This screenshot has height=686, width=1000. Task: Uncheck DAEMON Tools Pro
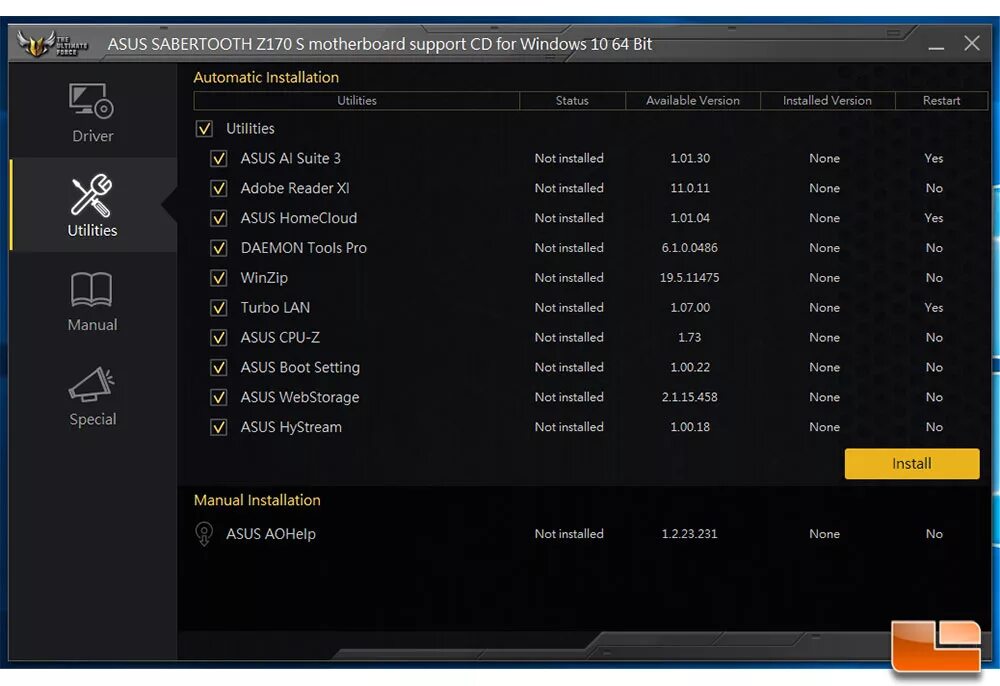pos(219,248)
